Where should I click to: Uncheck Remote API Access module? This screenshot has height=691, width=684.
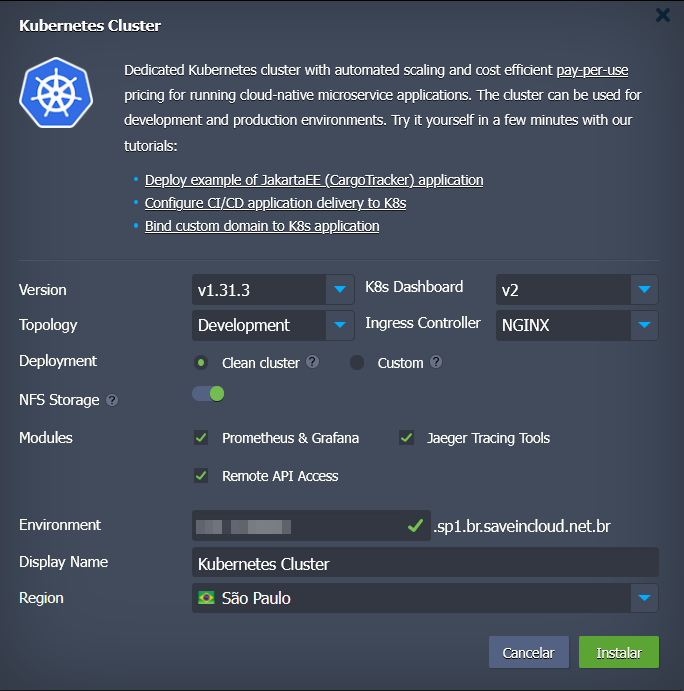coord(201,476)
